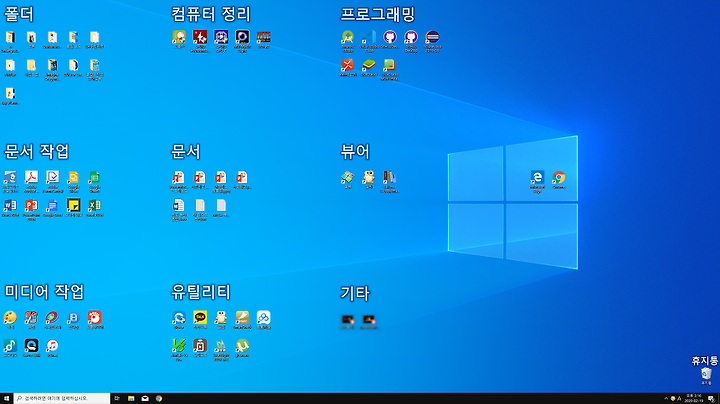
Task: Open File Explorer from the taskbar
Action: click(x=131, y=398)
